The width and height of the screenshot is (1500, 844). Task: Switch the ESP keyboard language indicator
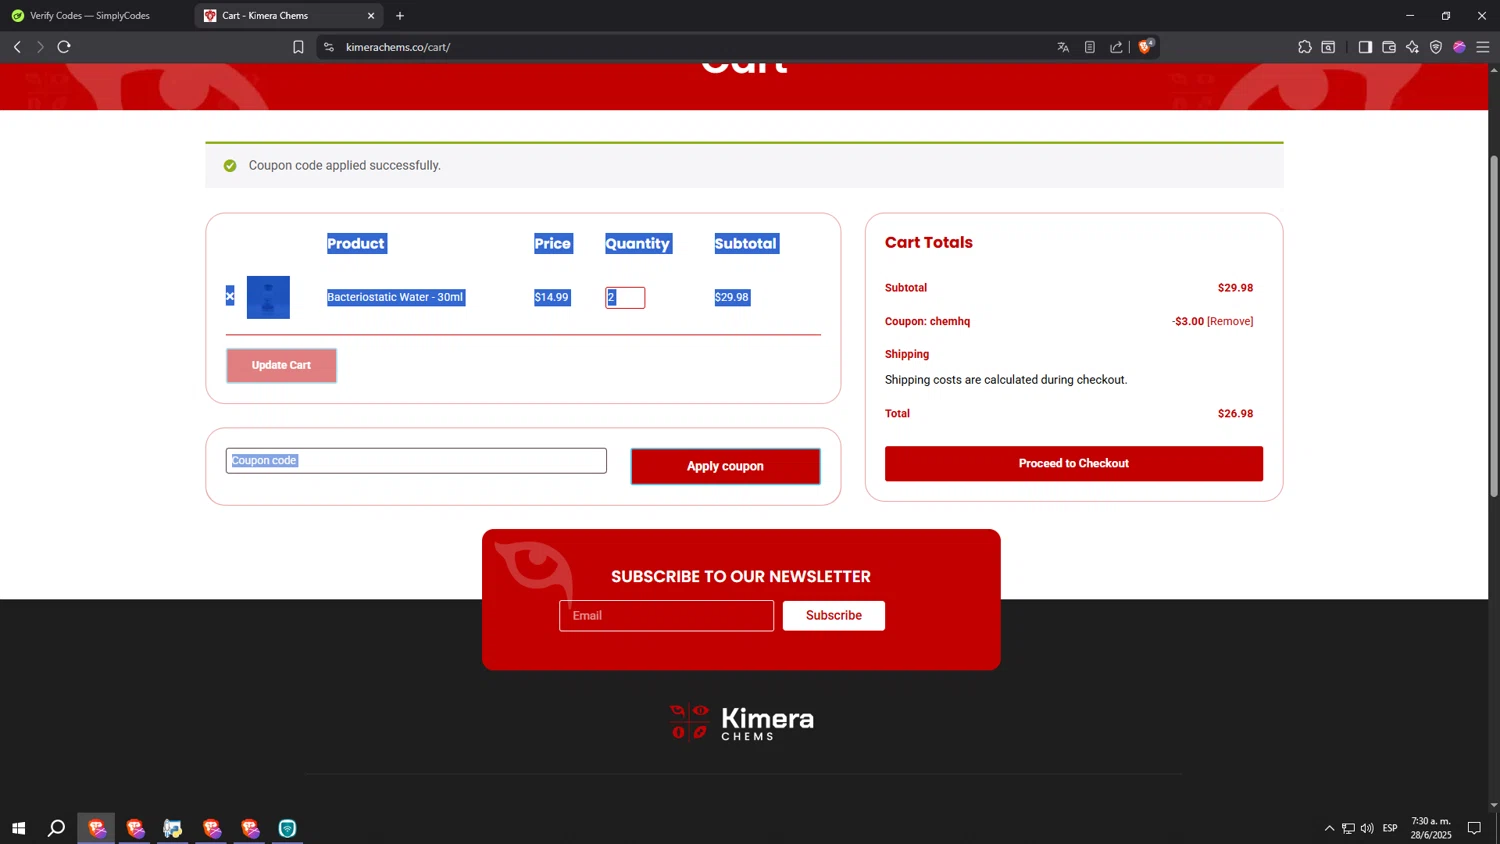(x=1390, y=828)
